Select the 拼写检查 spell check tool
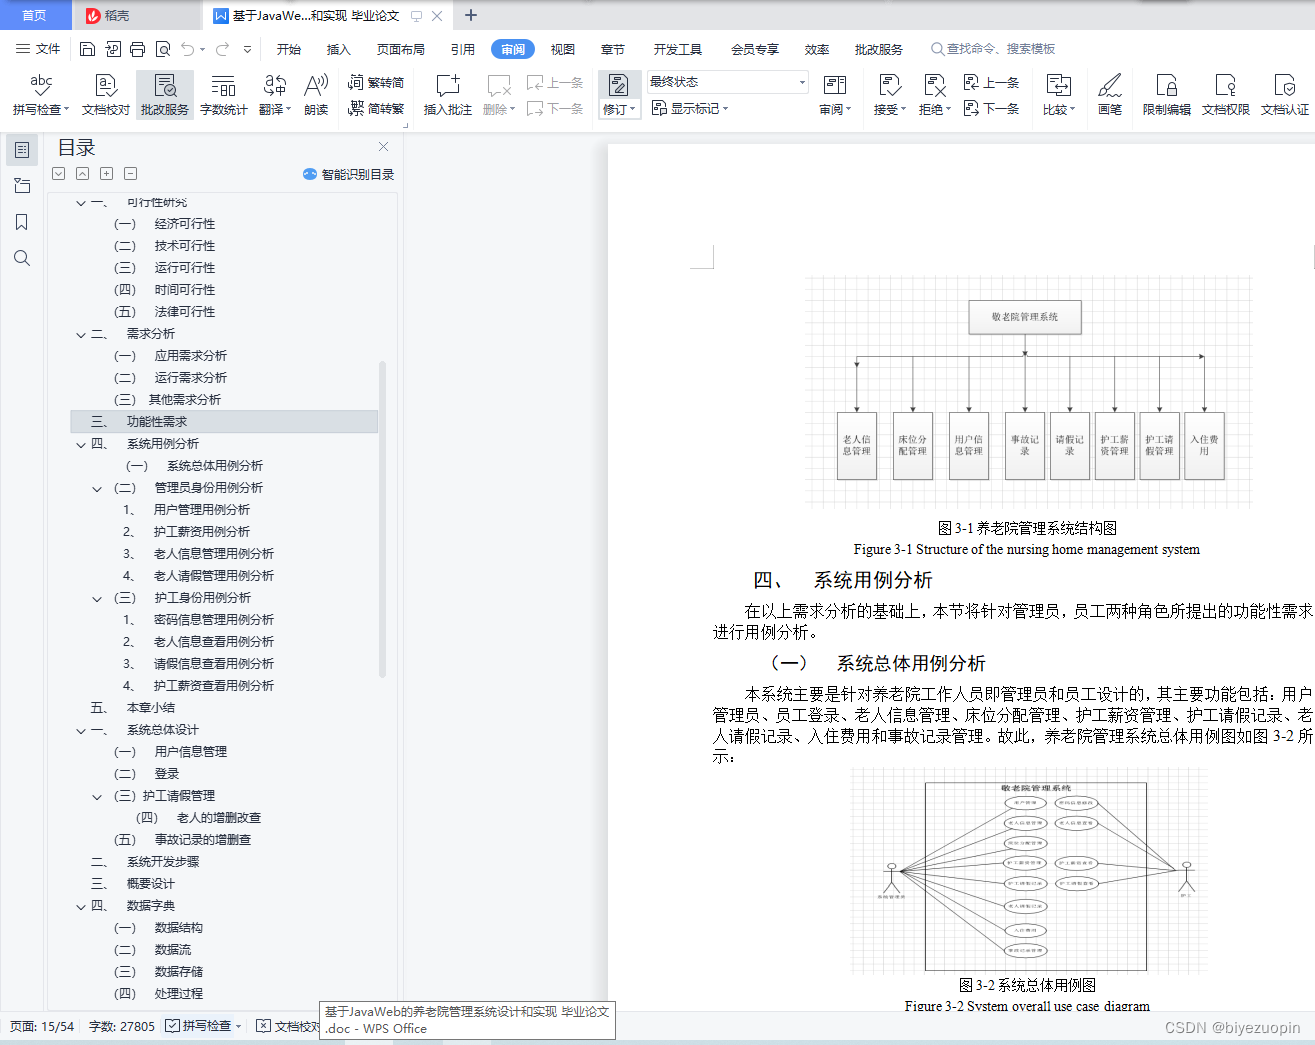The image size is (1315, 1045). click(40, 95)
